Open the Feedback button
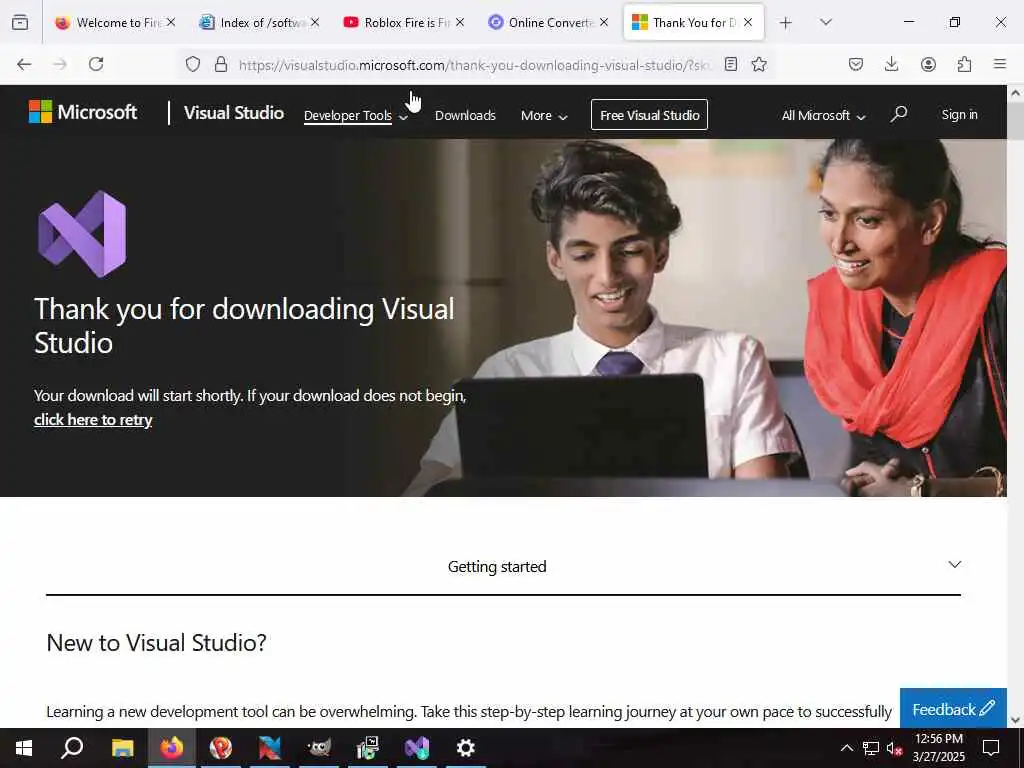1024x768 pixels. pos(953,709)
